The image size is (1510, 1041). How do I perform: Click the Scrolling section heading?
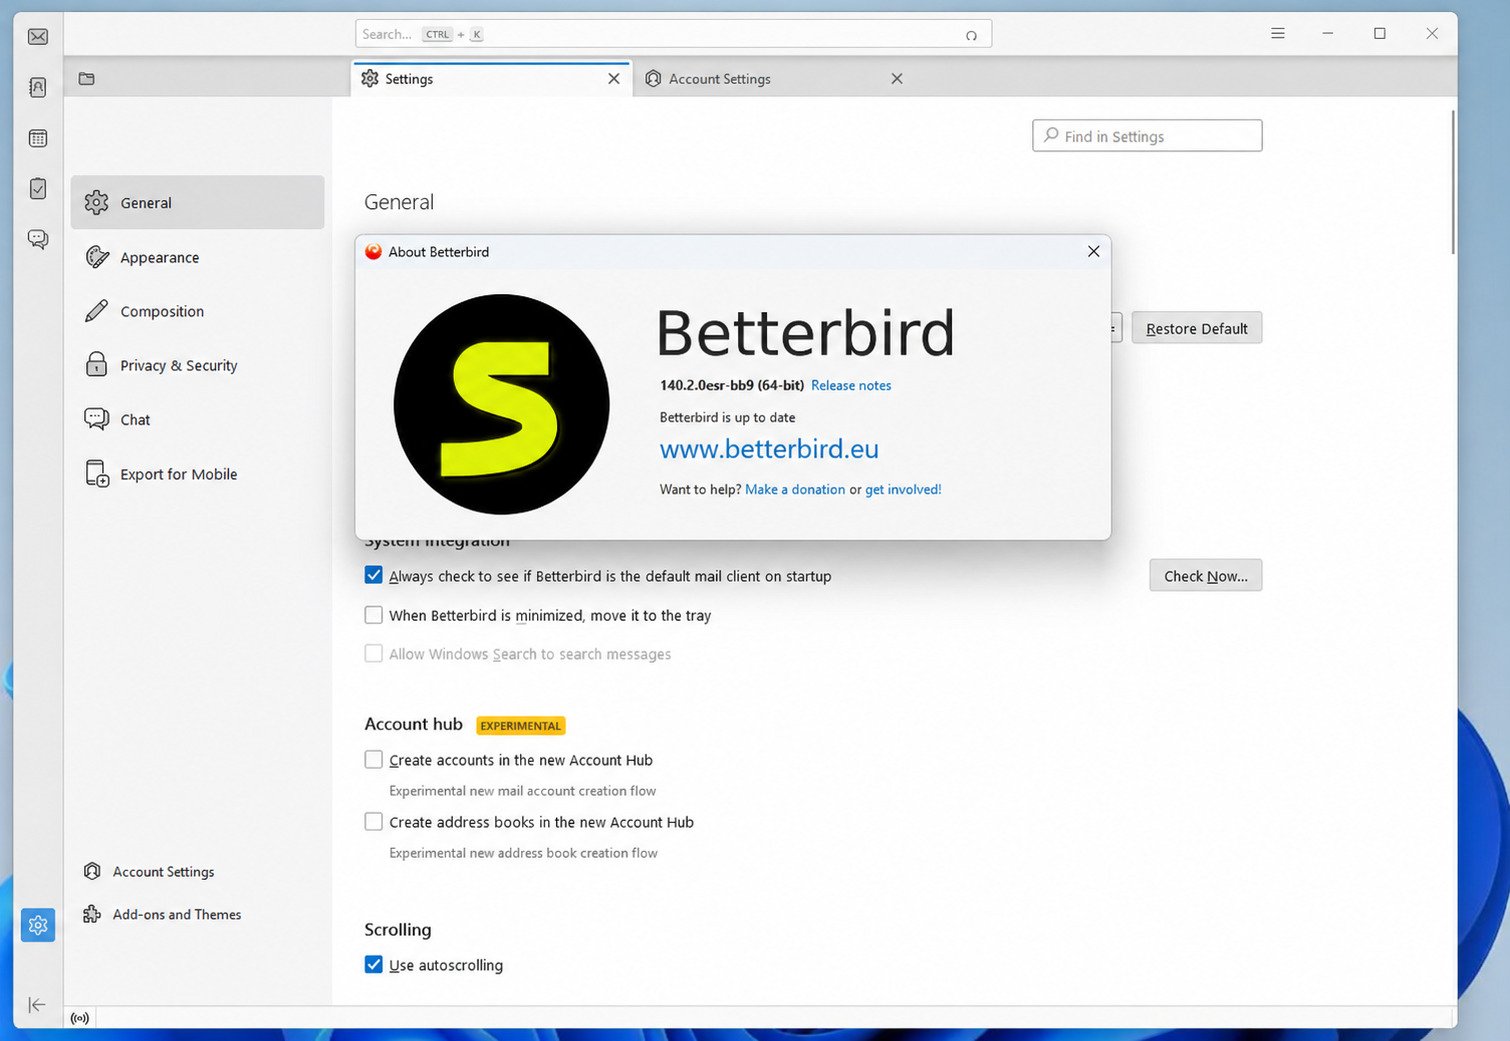(x=398, y=929)
